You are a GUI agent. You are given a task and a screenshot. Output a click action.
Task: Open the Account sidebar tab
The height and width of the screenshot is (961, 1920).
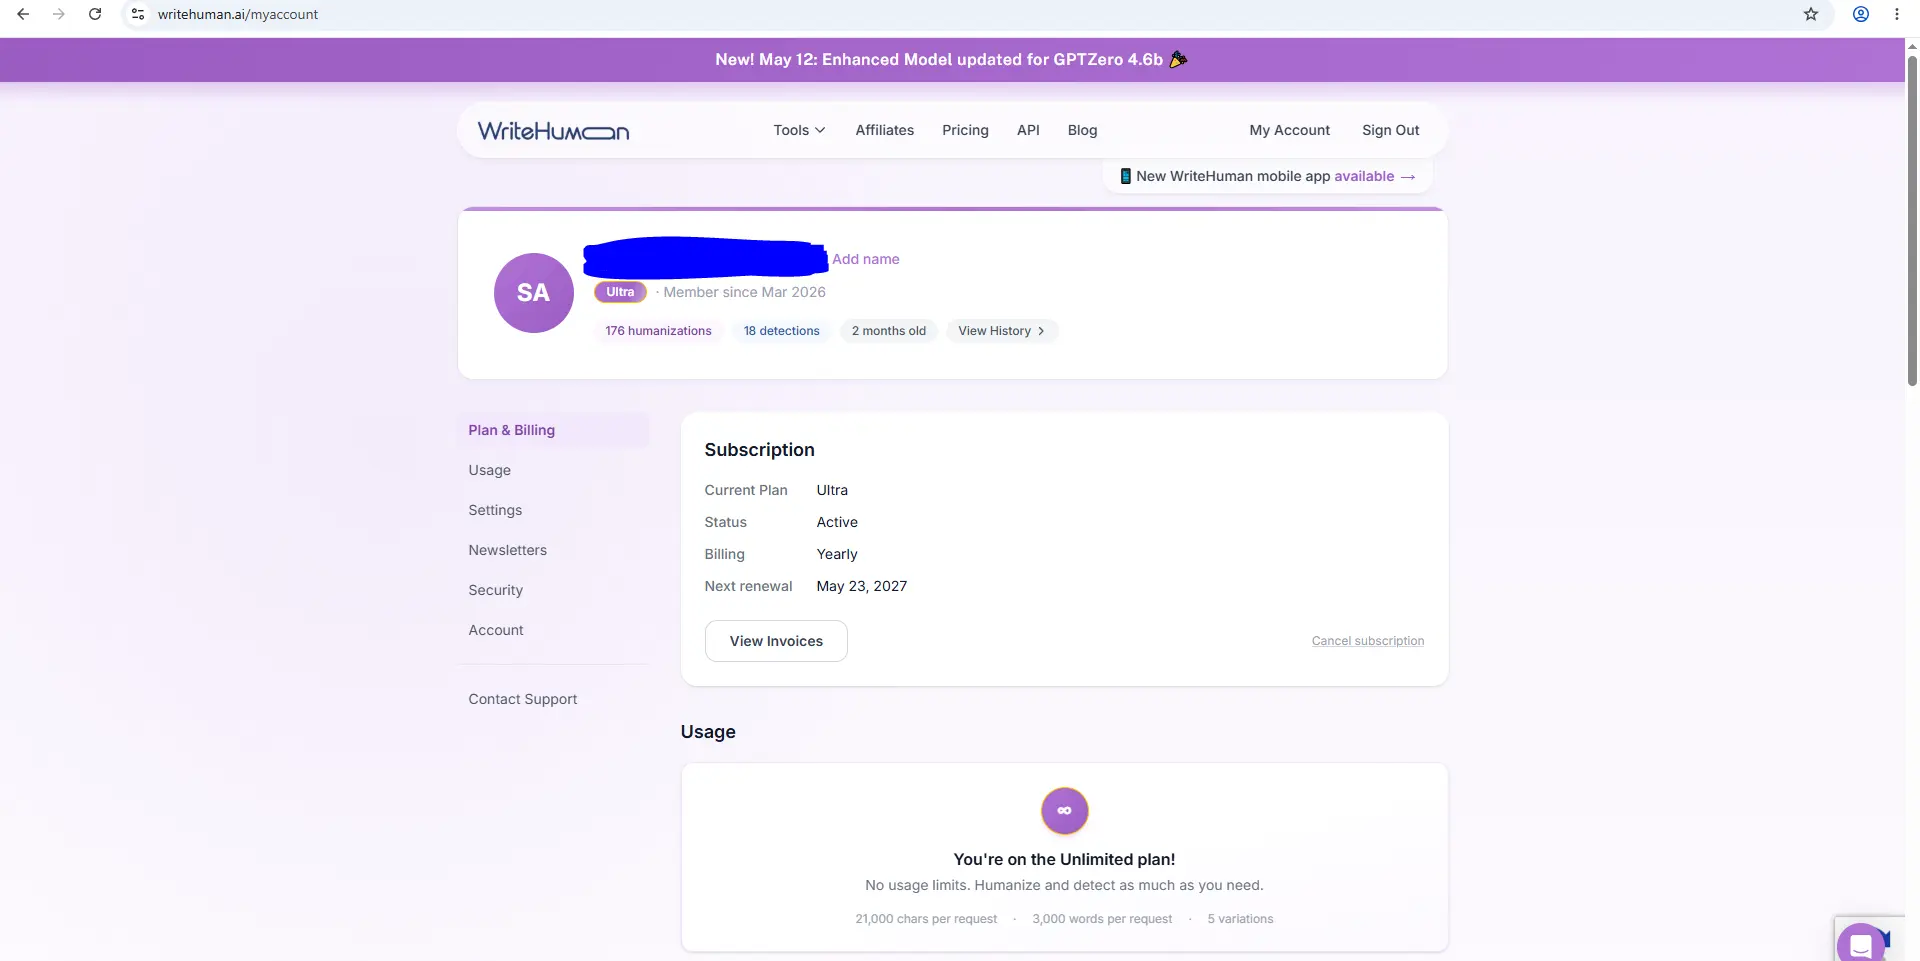(554, 630)
